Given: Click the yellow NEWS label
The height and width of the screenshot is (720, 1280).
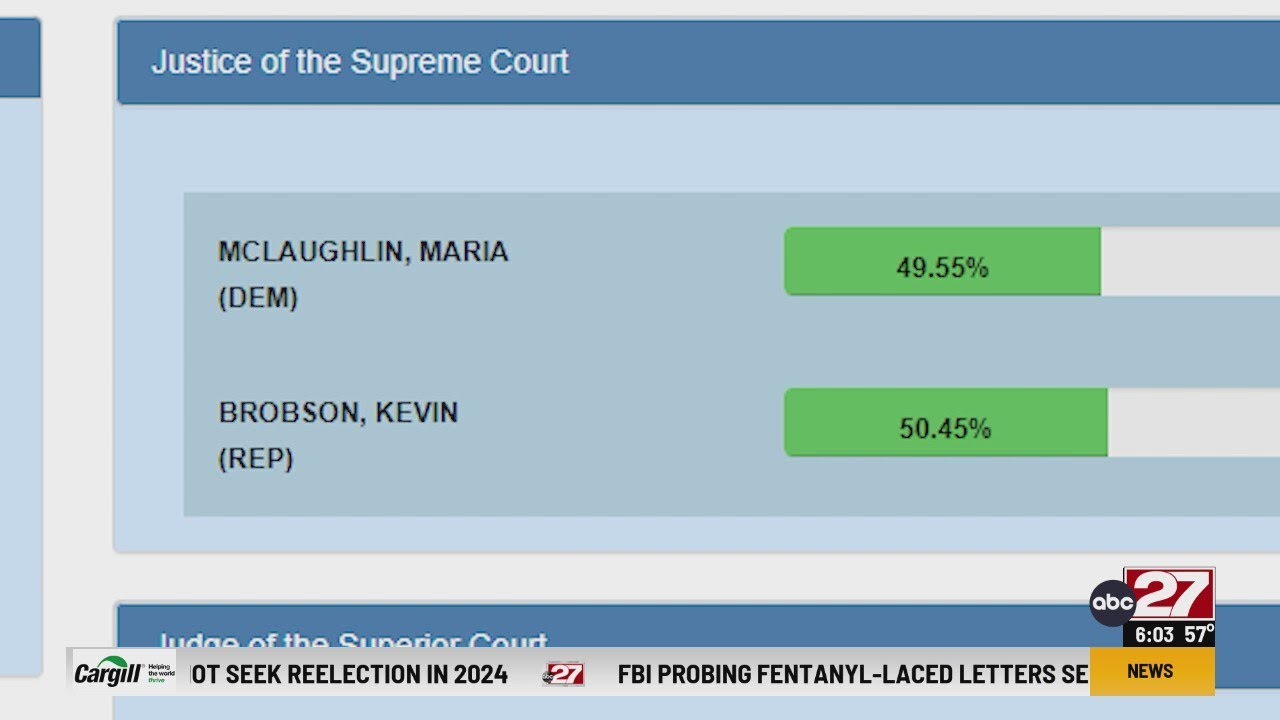Looking at the screenshot, I should [x=1150, y=671].
